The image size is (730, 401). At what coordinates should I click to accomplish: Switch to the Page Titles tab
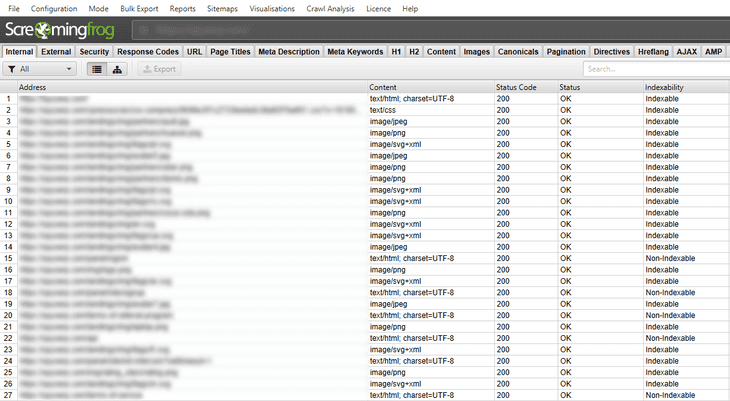point(230,51)
